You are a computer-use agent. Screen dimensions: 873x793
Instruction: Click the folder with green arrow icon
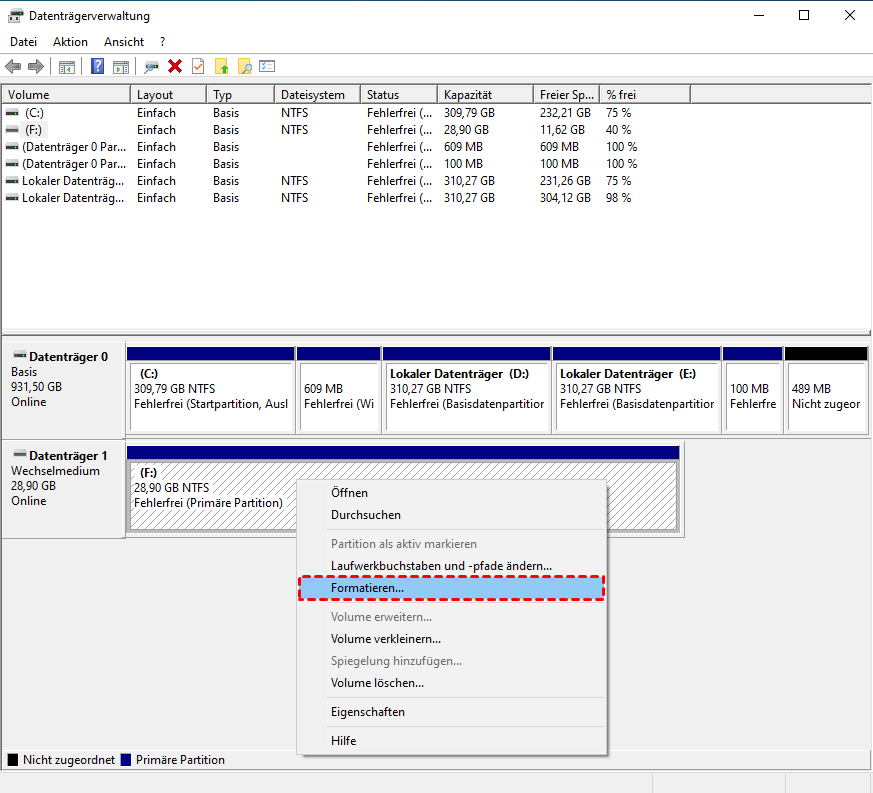pyautogui.click(x=222, y=67)
